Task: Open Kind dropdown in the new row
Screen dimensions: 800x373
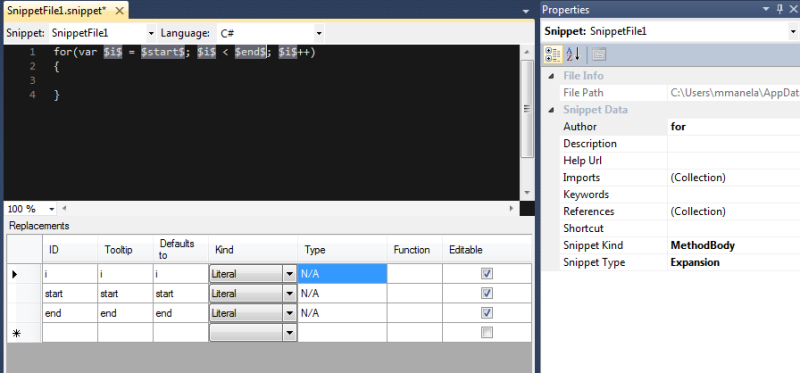Action: click(x=290, y=333)
